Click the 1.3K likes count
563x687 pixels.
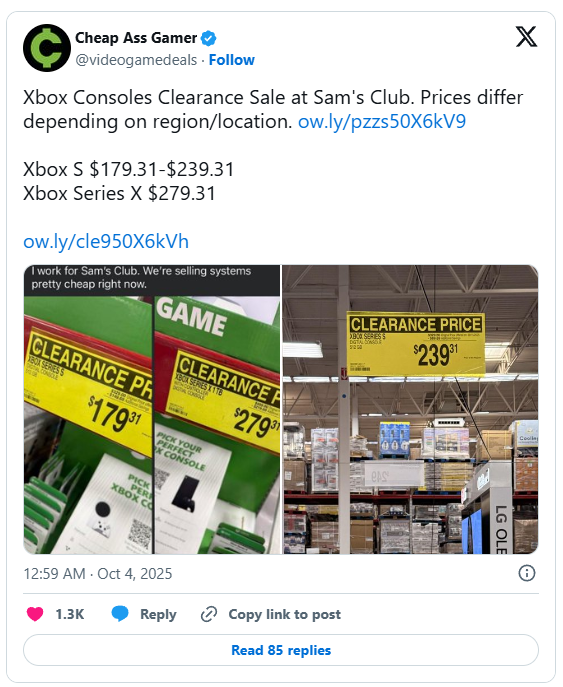(70, 614)
